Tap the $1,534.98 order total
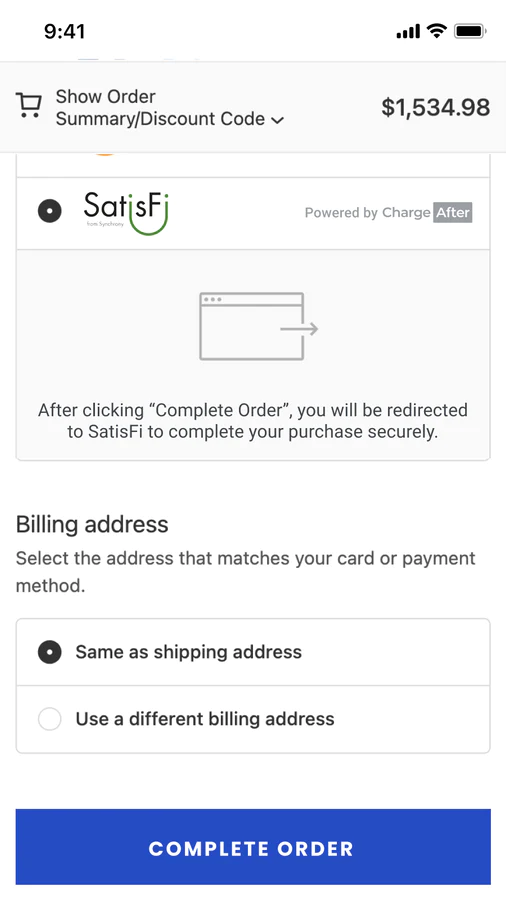Image resolution: width=506 pixels, height=900 pixels. click(436, 107)
